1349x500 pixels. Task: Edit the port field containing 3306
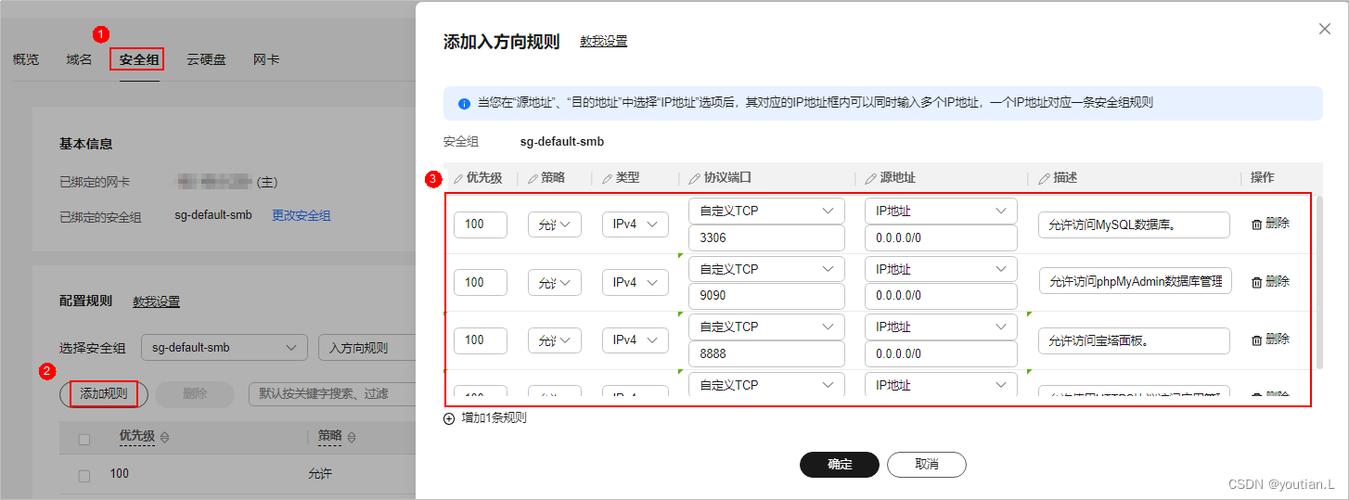pyautogui.click(x=767, y=238)
